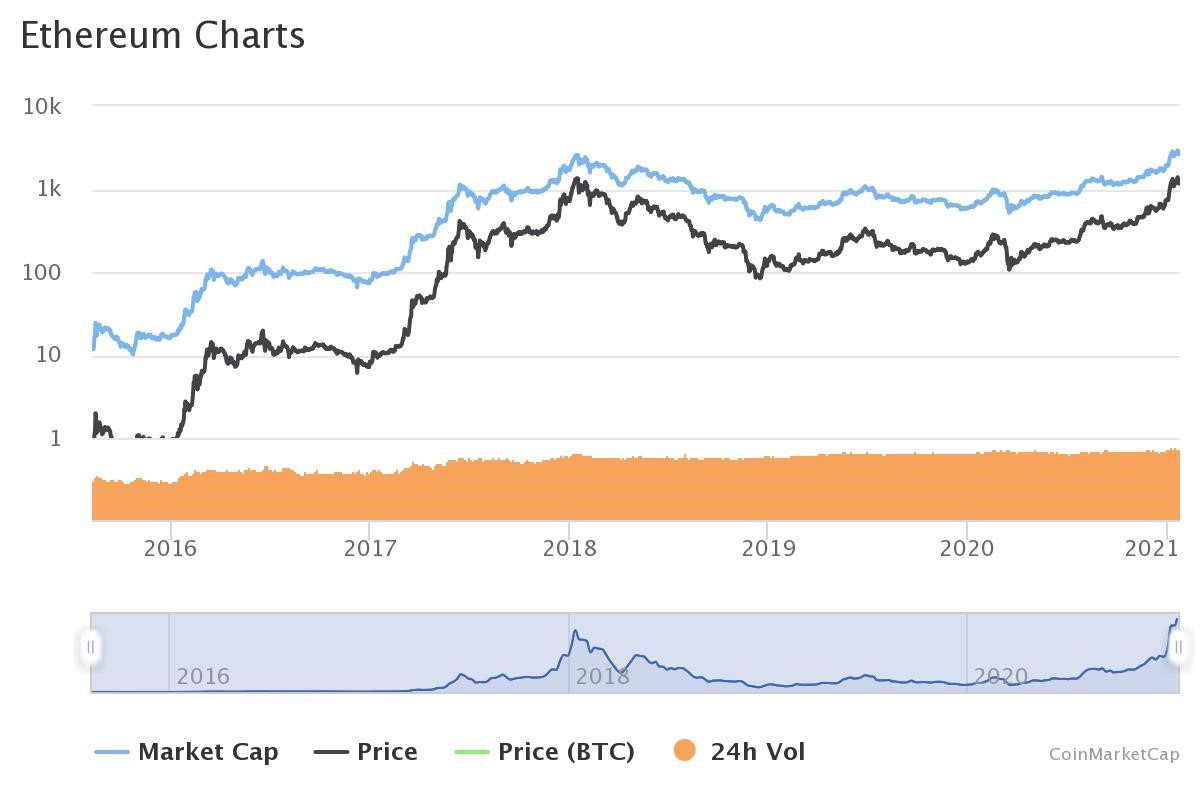Click the 2016 label in the navigator
Viewport: 1200px width, 800px height.
point(203,676)
